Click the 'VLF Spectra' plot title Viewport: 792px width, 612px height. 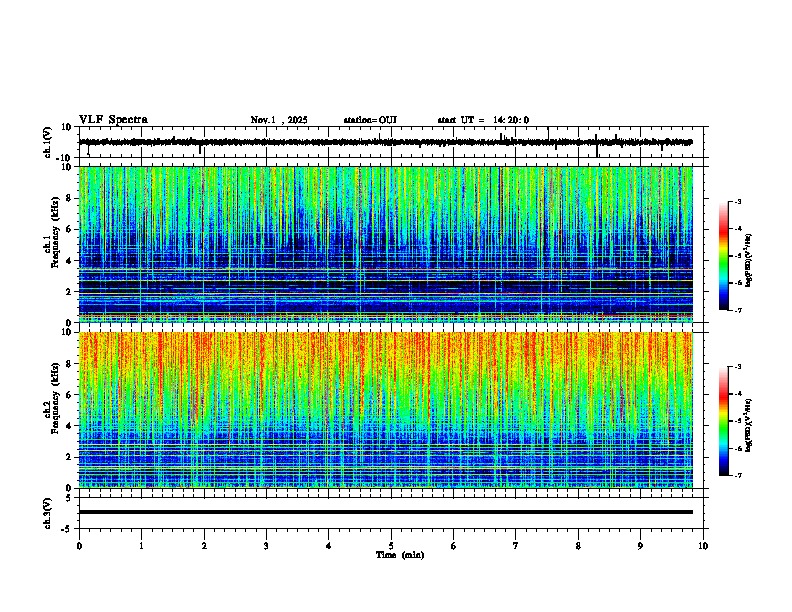tap(113, 119)
